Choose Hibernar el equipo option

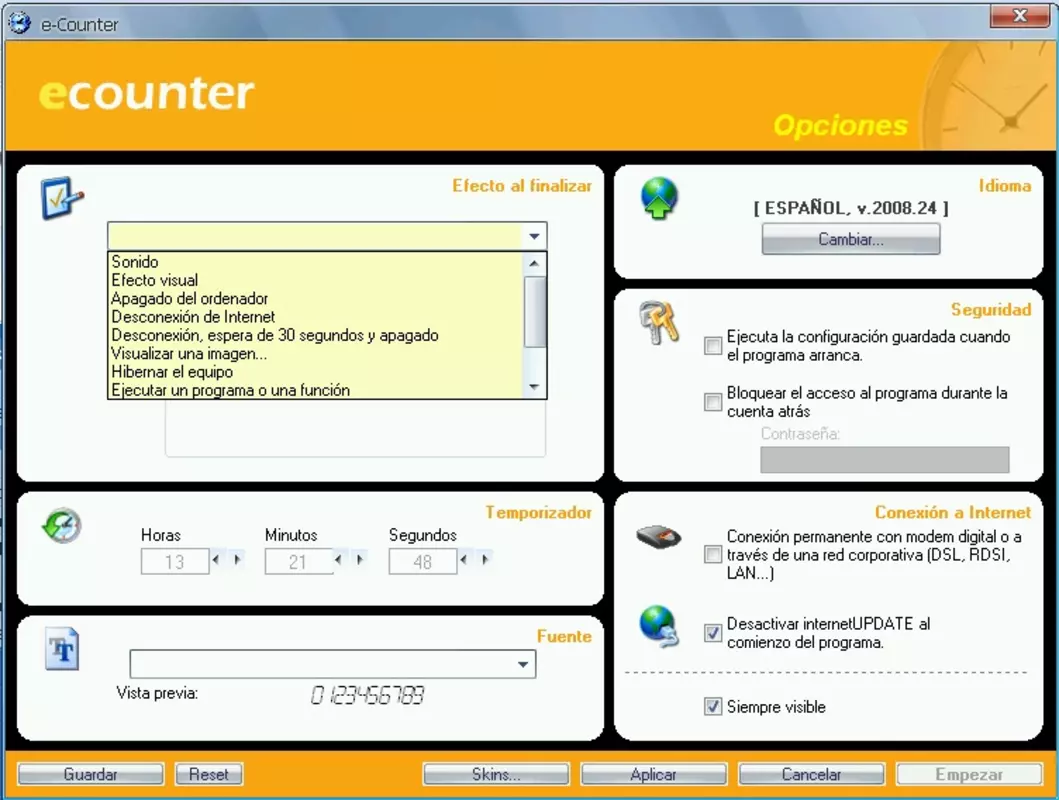tap(172, 372)
